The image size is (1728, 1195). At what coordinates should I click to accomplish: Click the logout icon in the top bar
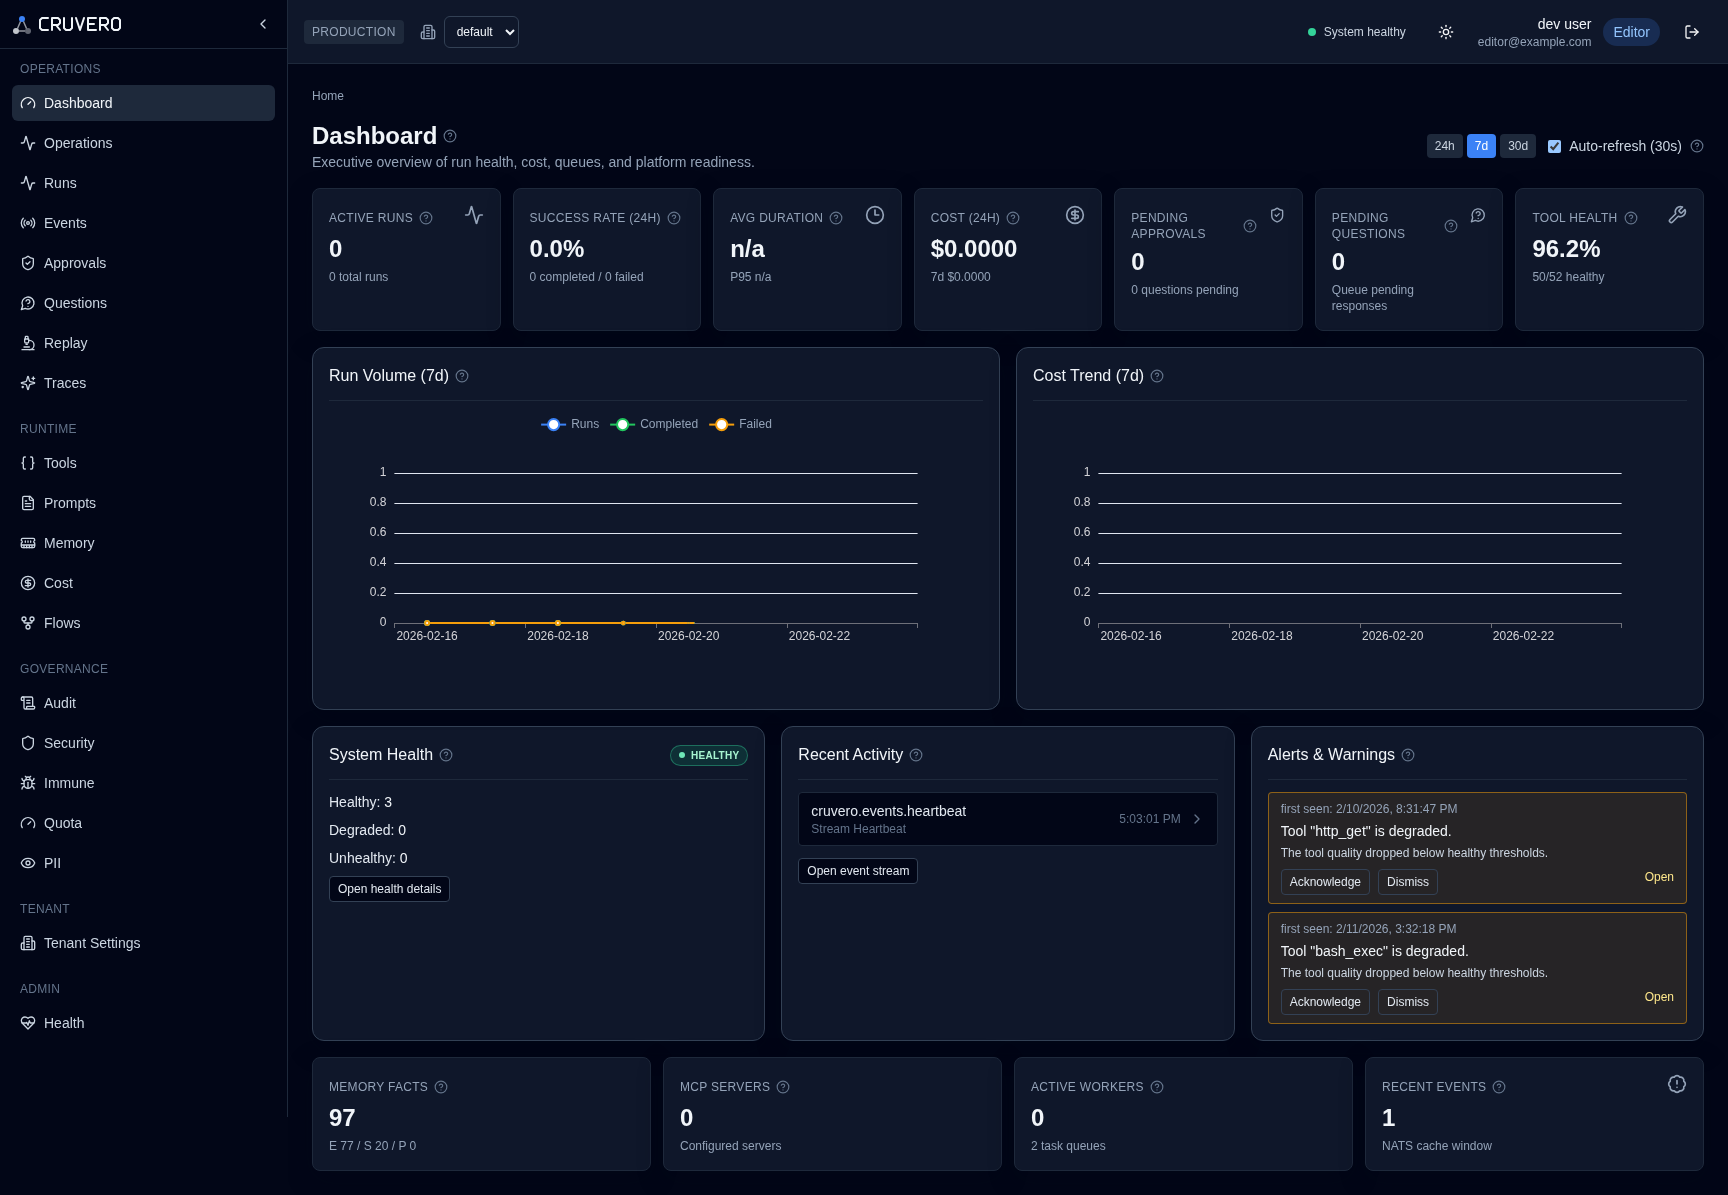click(x=1691, y=31)
